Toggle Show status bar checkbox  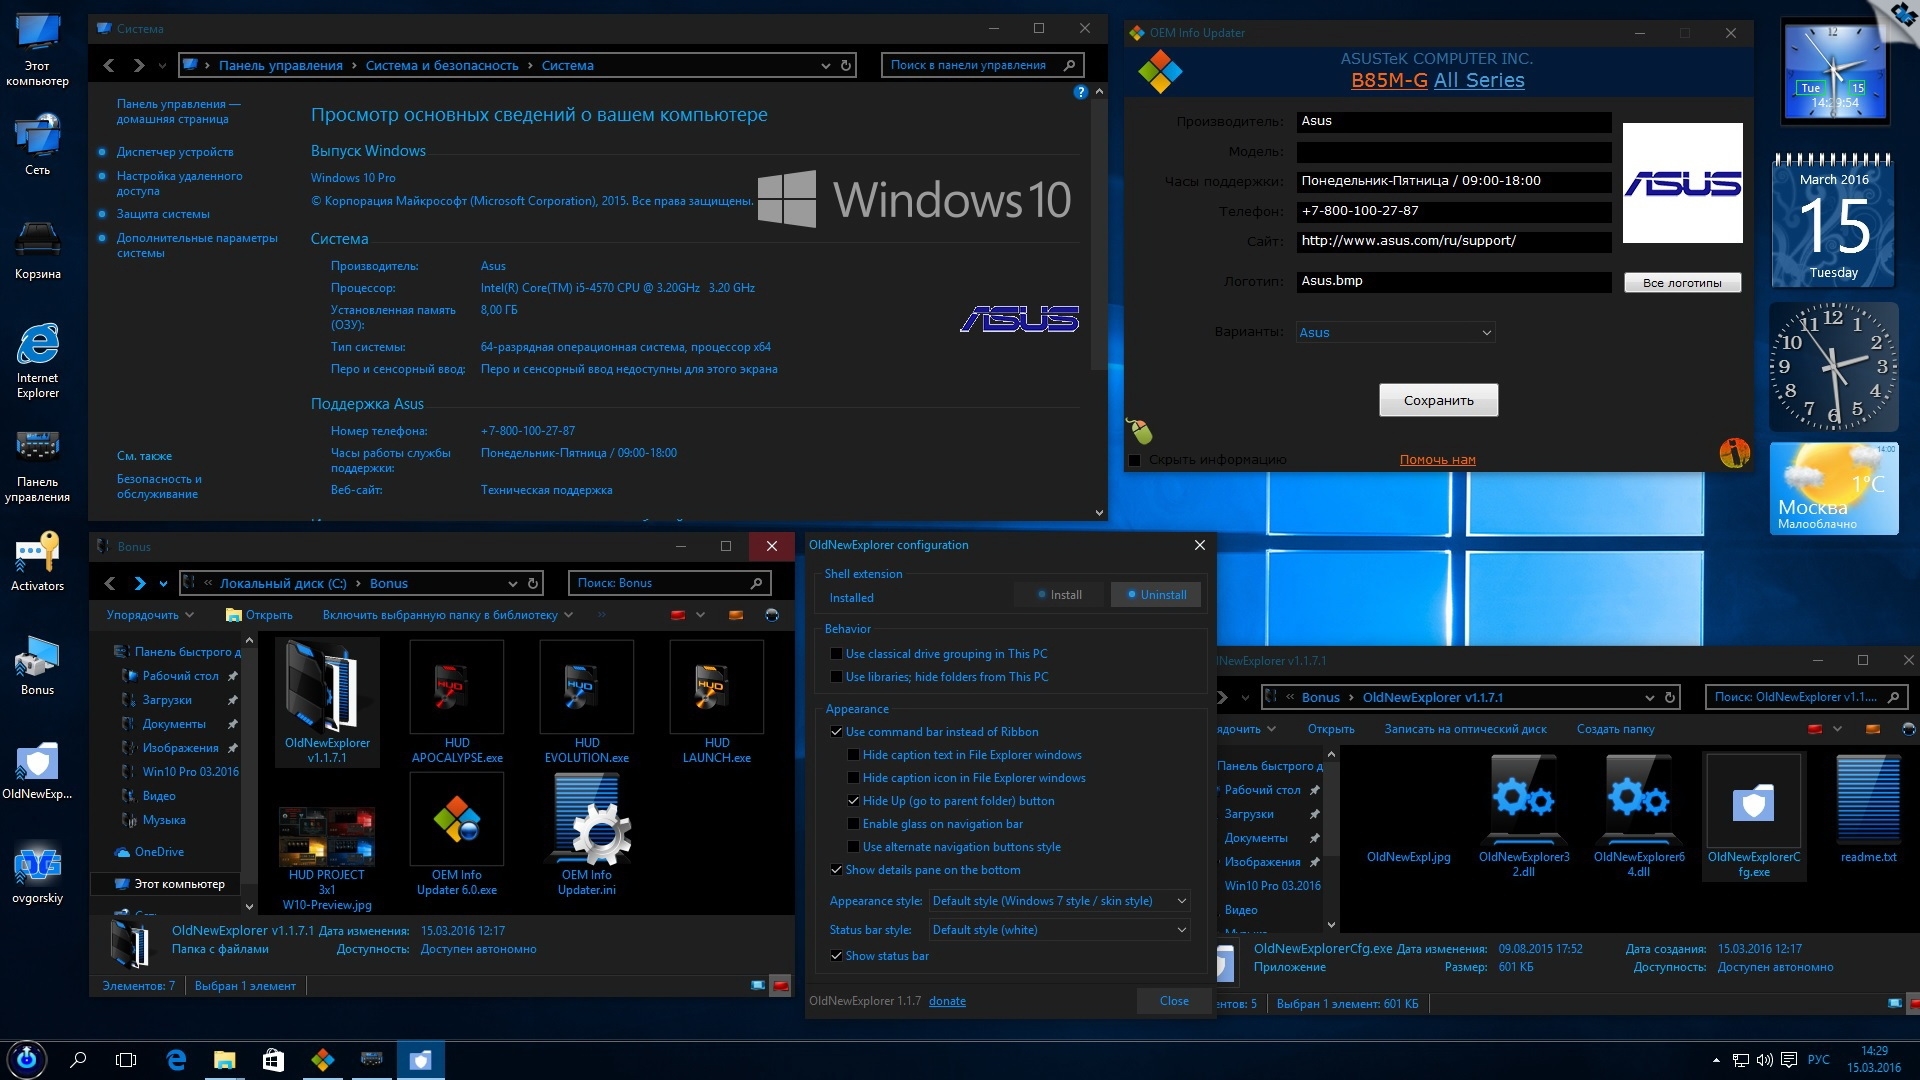(837, 956)
